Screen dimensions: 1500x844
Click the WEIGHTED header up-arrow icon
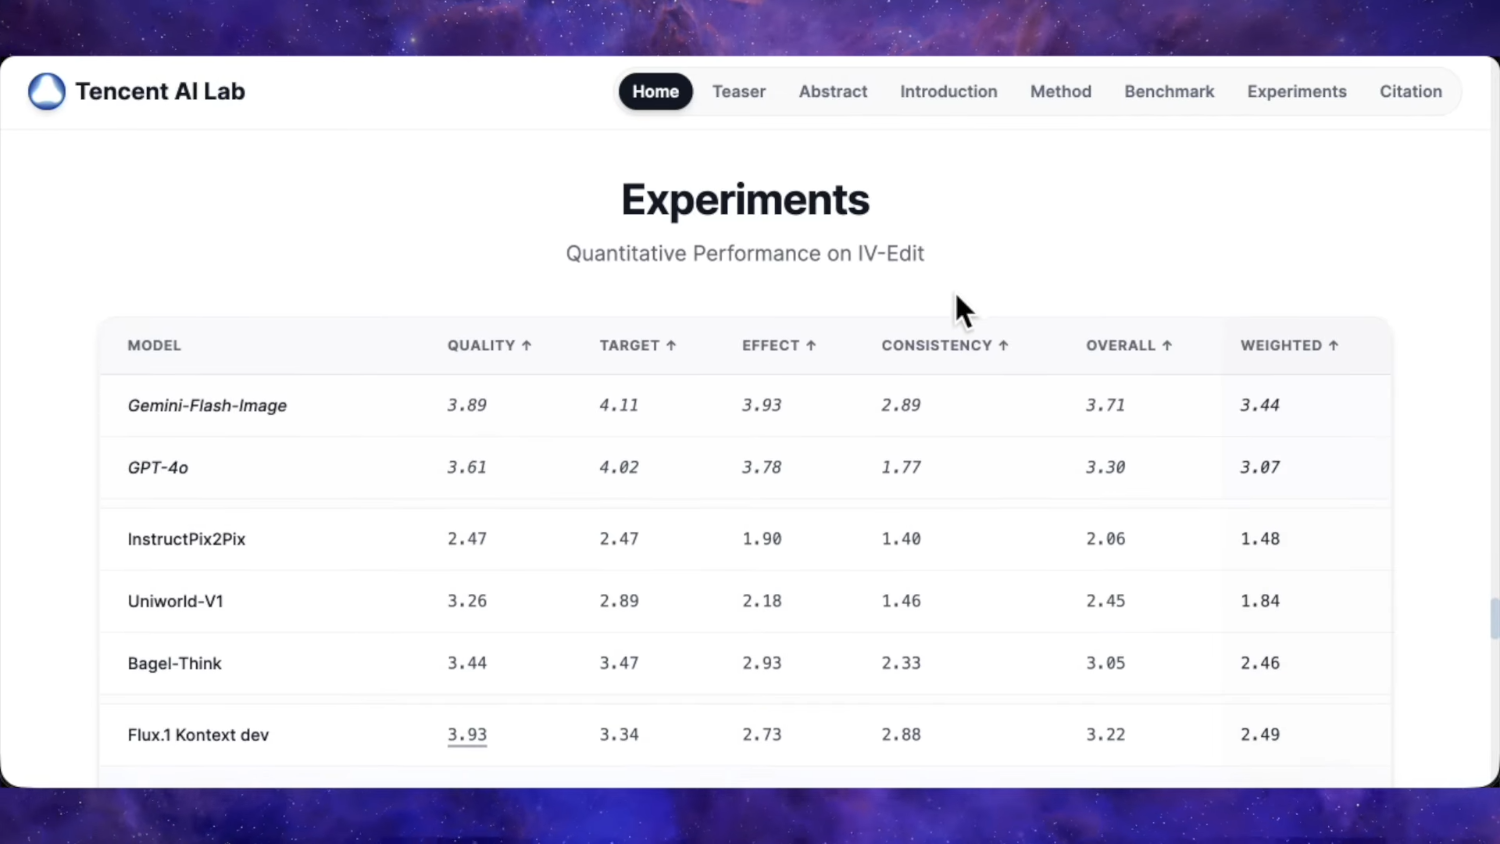tap(1333, 345)
